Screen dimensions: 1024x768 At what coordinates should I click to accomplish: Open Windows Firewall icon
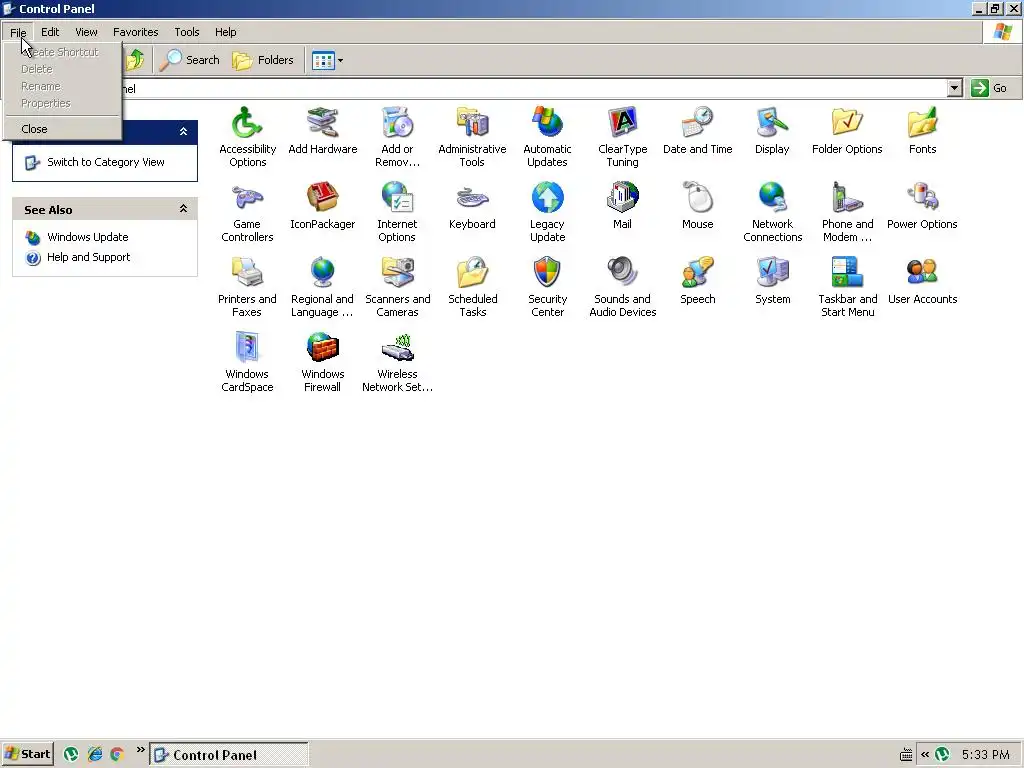(x=323, y=348)
